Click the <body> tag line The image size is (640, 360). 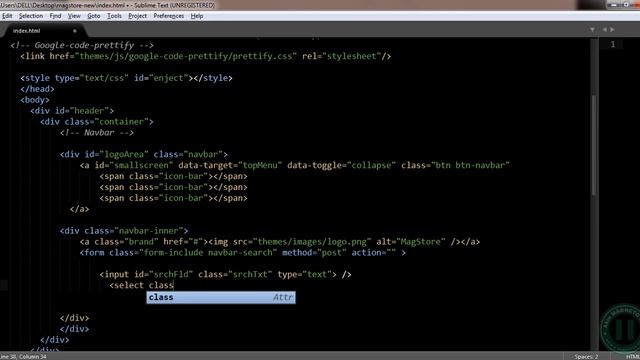tap(35, 100)
